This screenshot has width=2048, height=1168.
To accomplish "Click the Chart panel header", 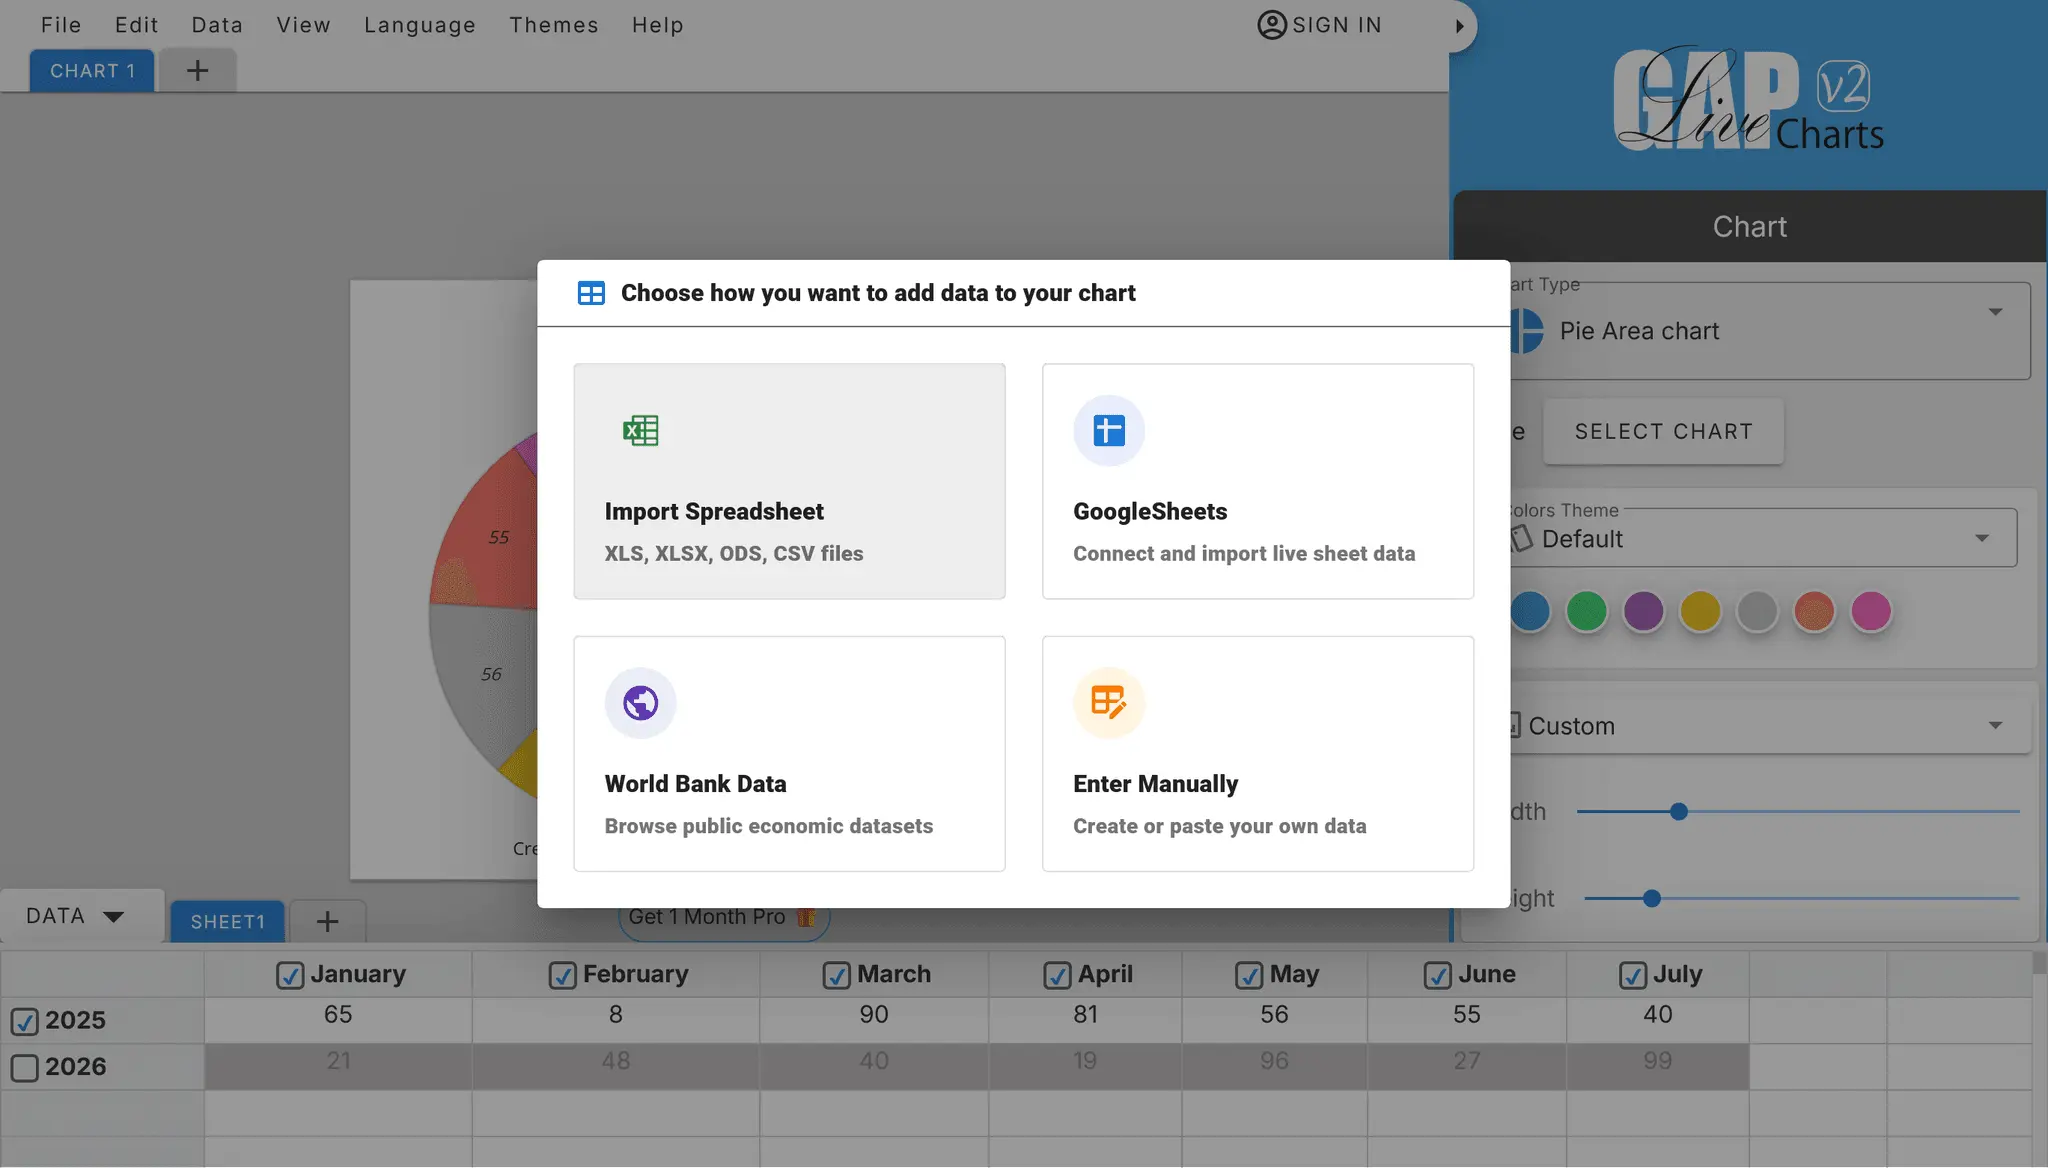I will point(1749,227).
